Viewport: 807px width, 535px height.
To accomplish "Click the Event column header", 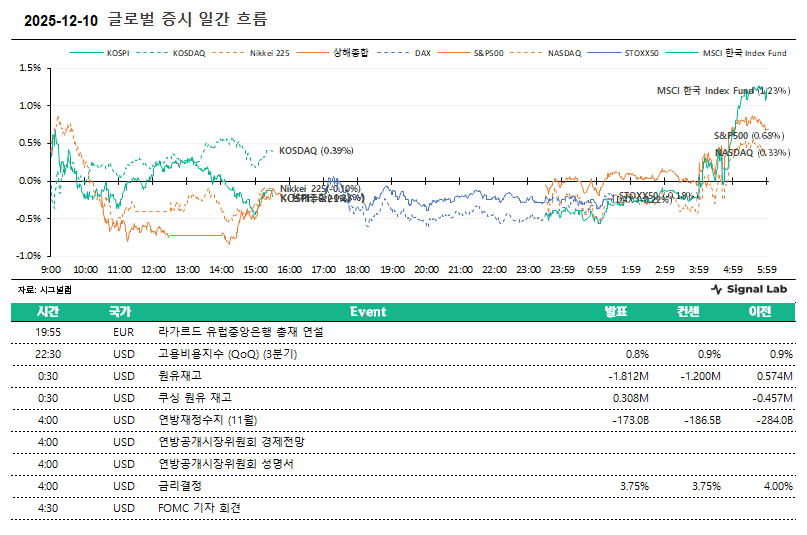I will [367, 312].
